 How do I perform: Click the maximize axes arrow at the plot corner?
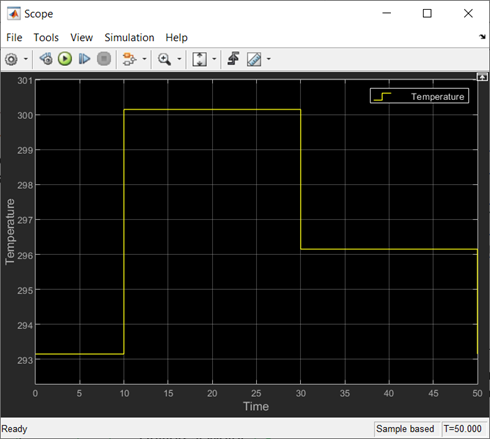pyautogui.click(x=482, y=77)
